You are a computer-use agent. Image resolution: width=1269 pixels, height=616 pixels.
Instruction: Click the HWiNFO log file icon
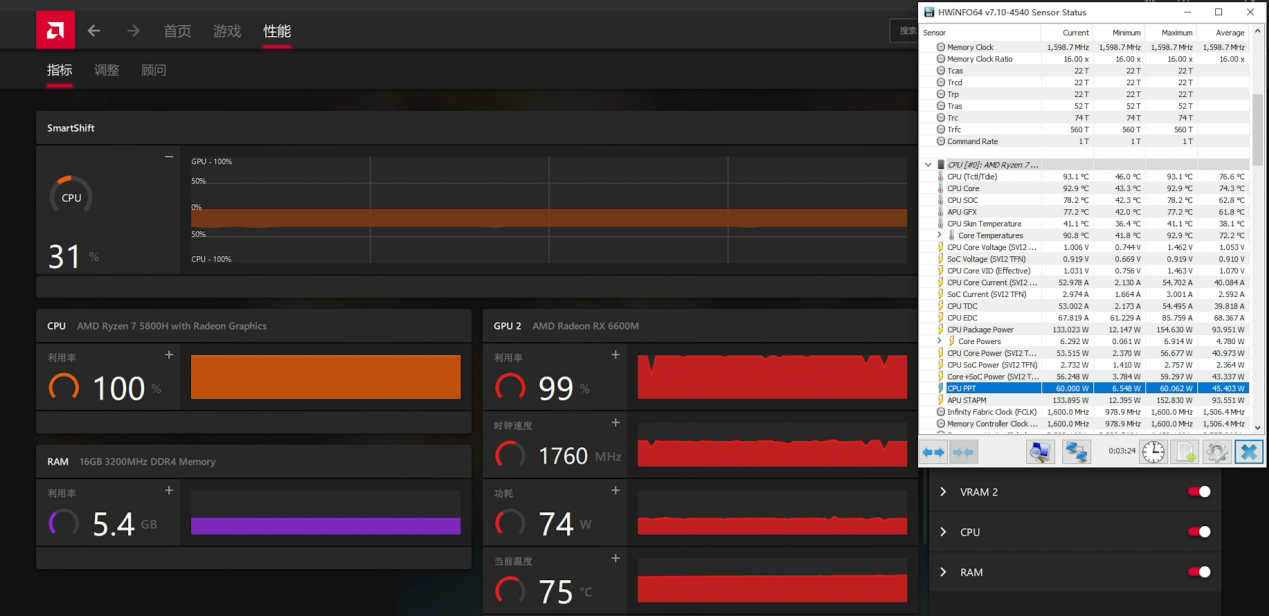click(1184, 452)
